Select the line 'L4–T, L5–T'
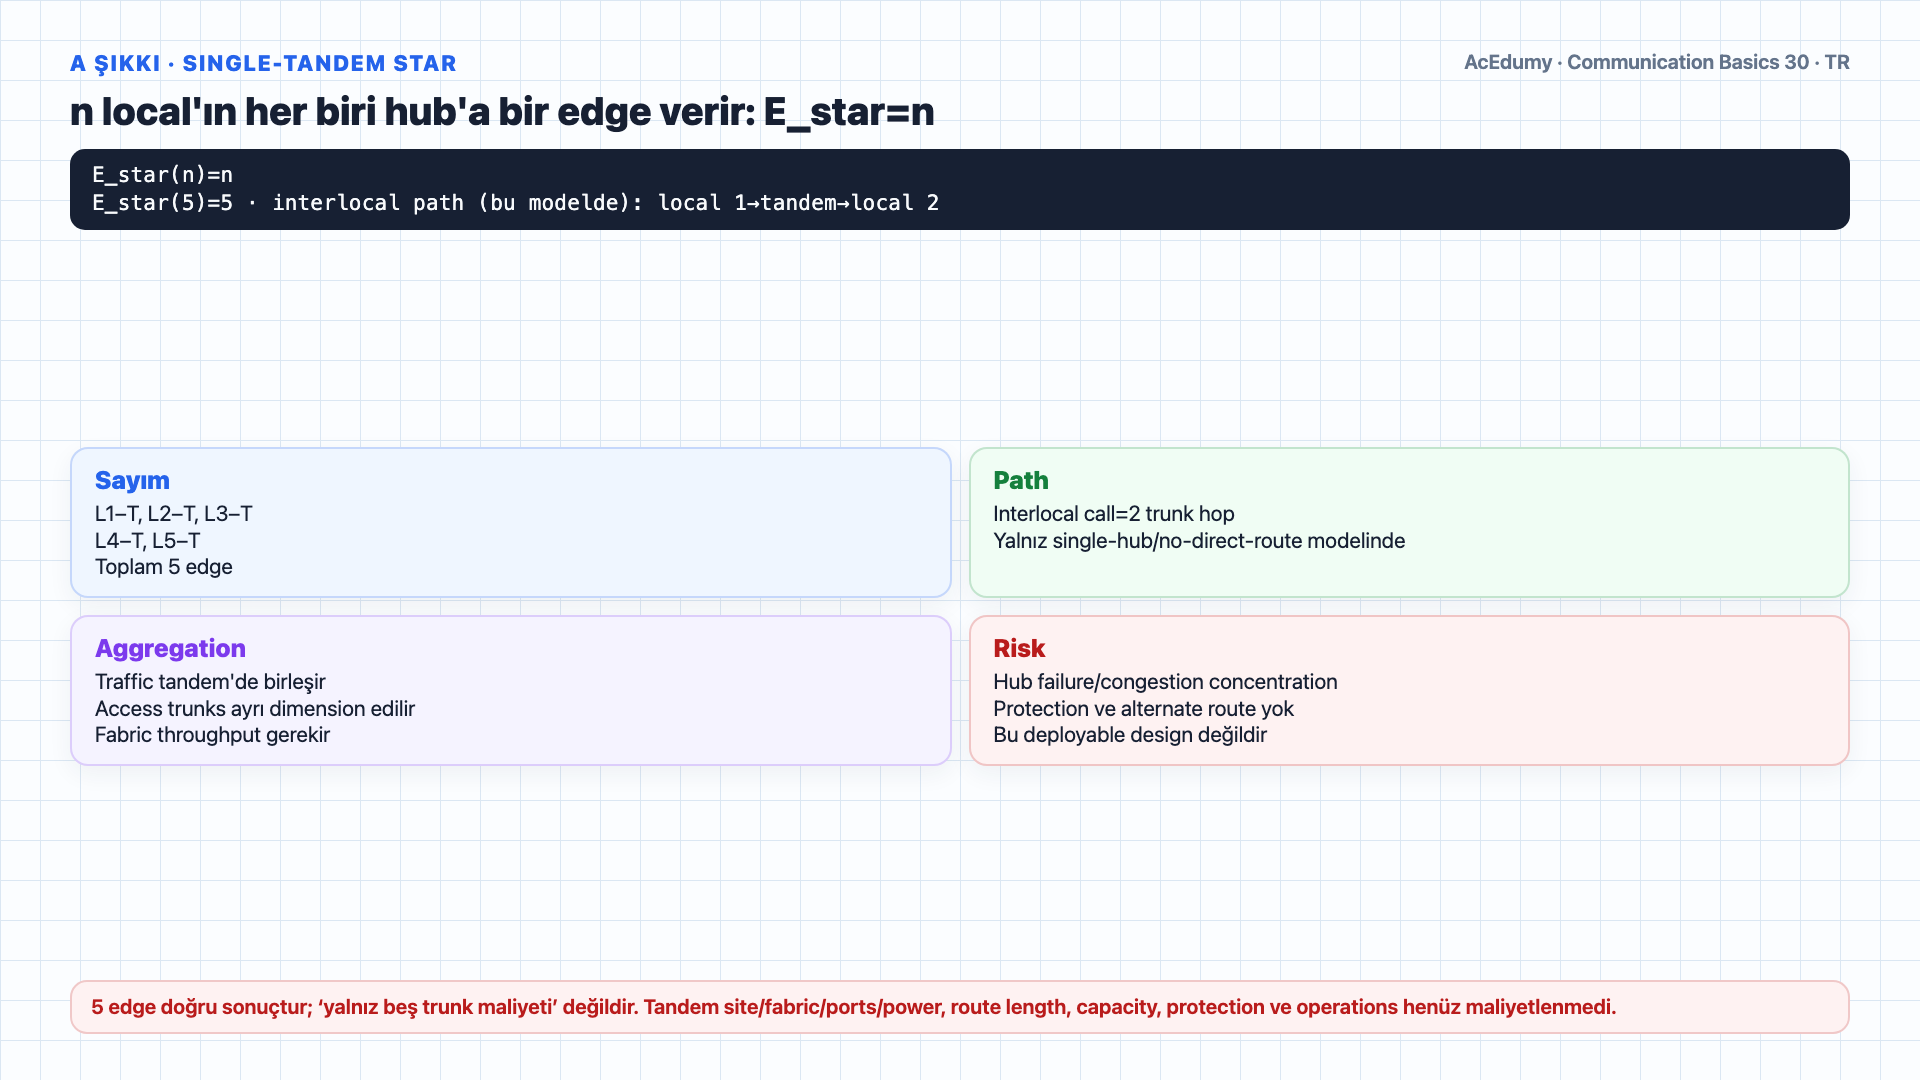Viewport: 1920px width, 1080px height. pos(147,541)
